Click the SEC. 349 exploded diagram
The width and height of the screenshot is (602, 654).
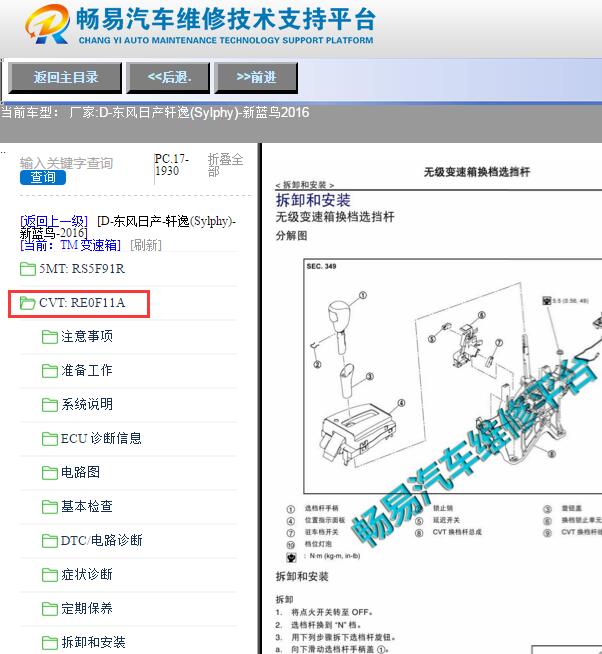click(x=453, y=376)
